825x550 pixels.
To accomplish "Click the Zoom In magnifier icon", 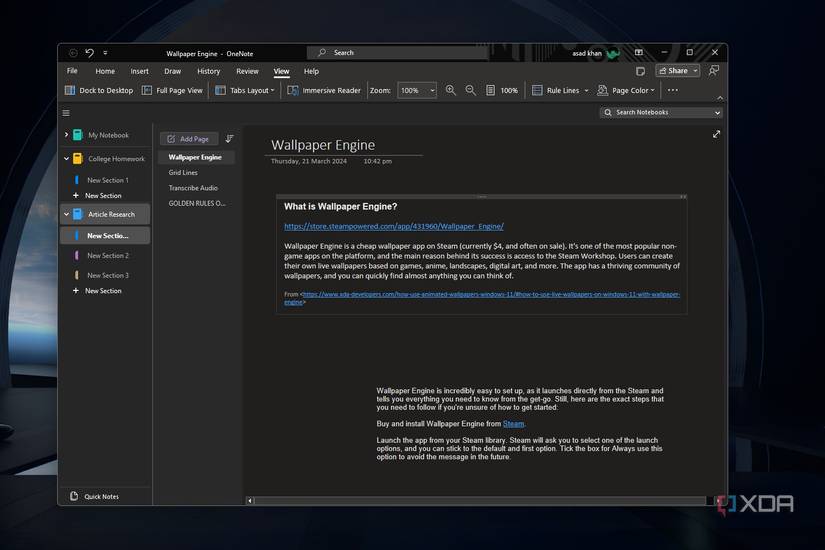I will [x=450, y=90].
